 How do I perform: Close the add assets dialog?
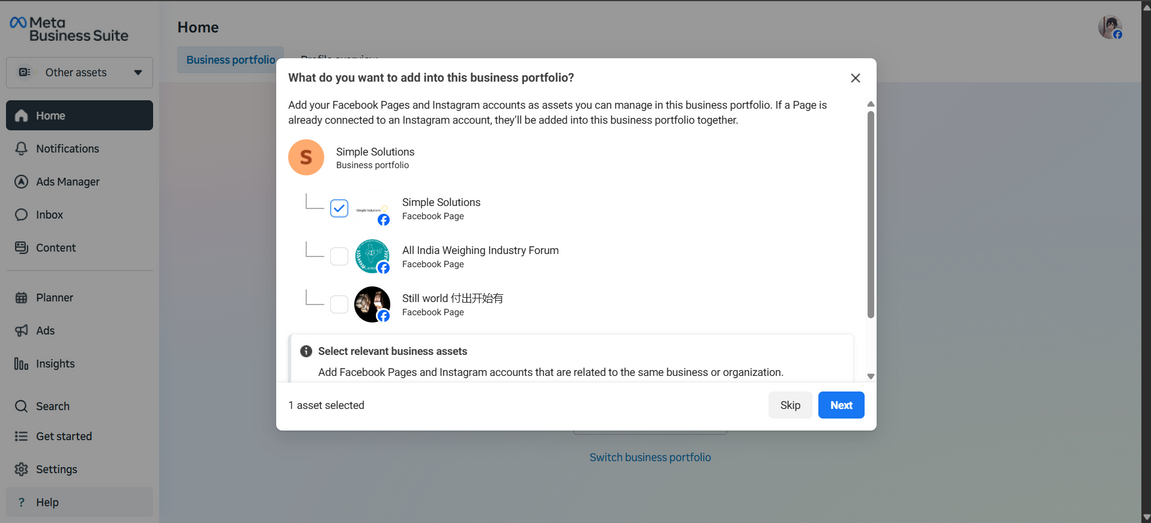(855, 78)
